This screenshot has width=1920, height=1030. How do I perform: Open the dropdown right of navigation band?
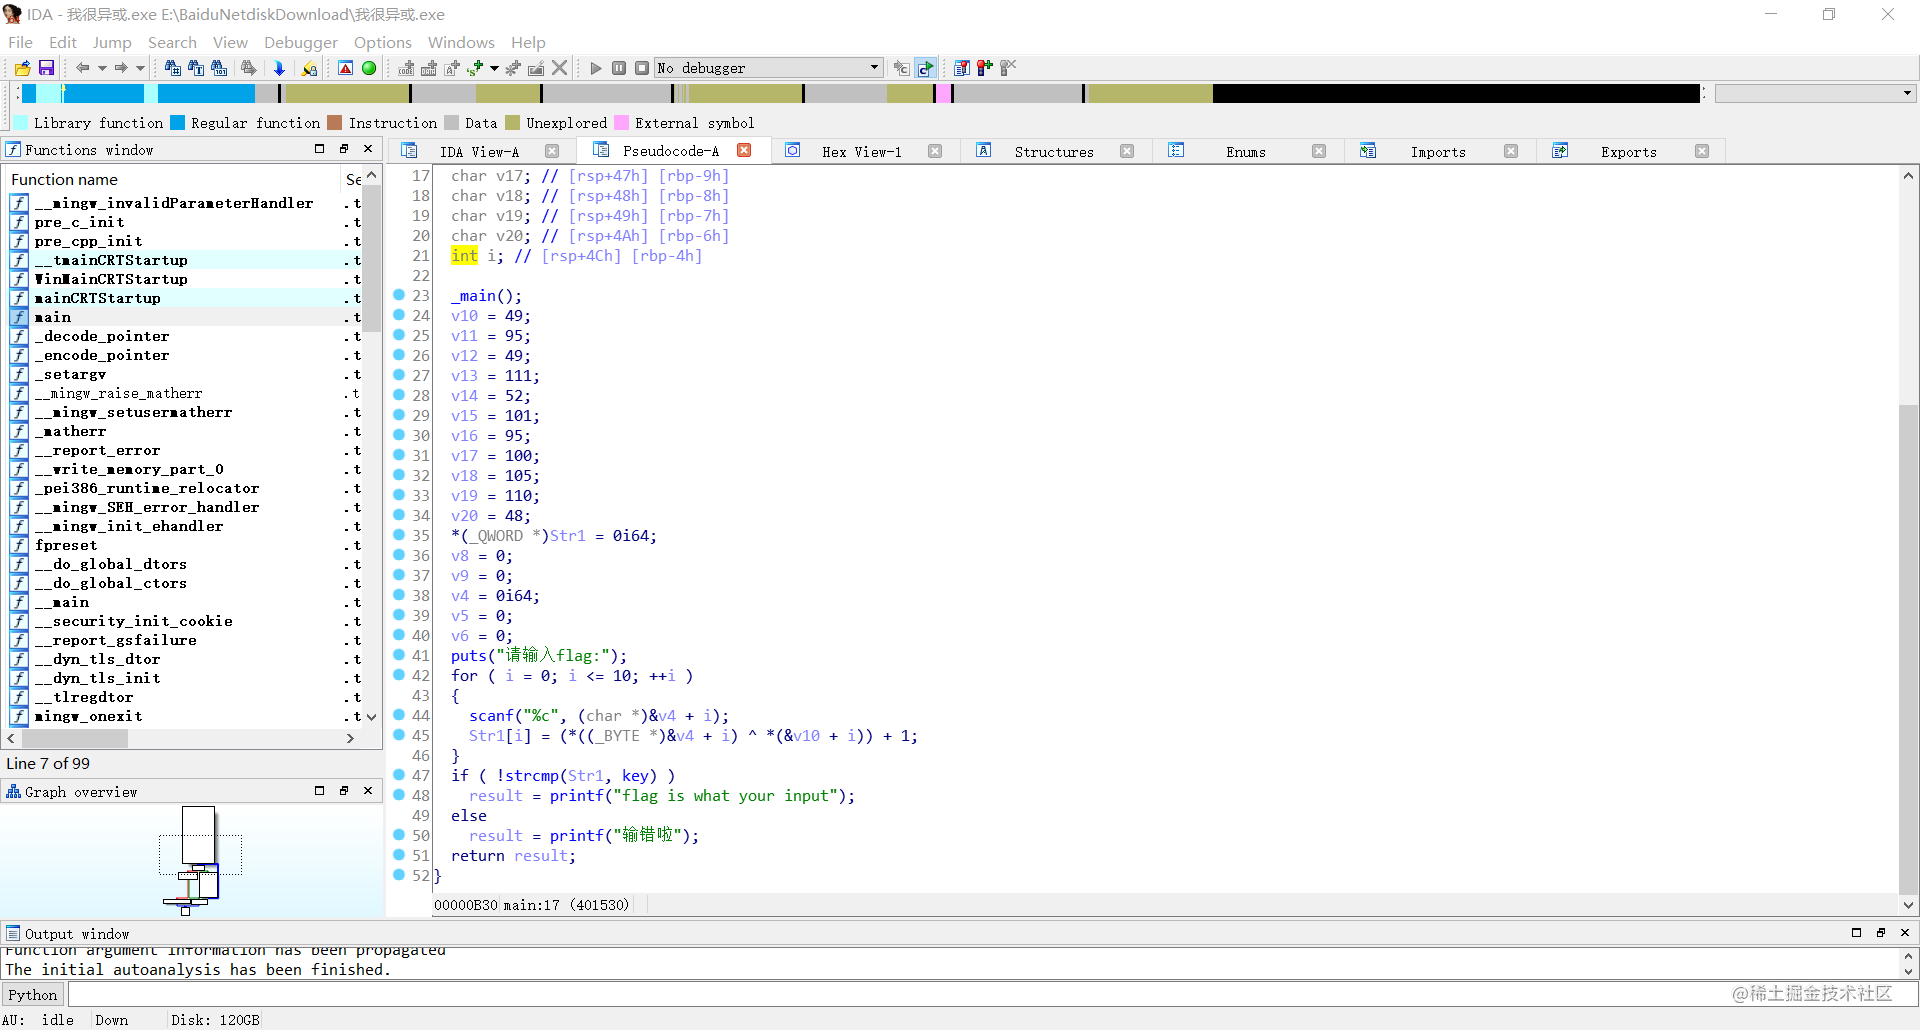tap(1907, 93)
